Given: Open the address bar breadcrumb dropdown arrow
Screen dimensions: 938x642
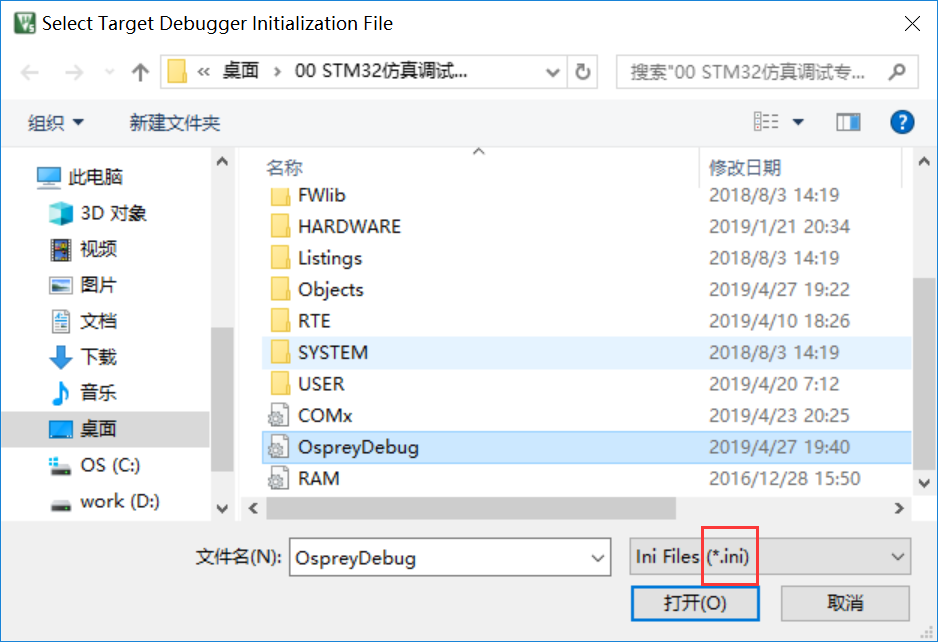Looking at the screenshot, I should tap(553, 71).
